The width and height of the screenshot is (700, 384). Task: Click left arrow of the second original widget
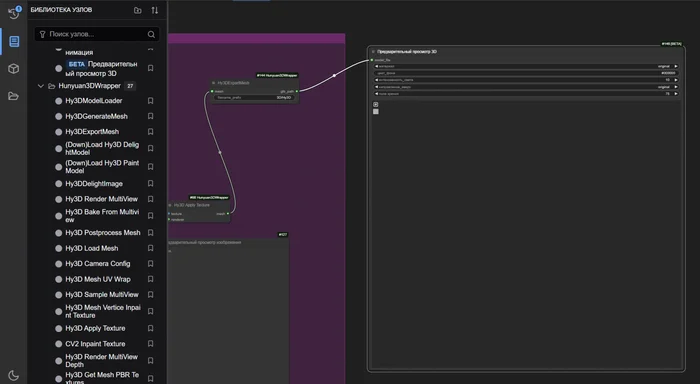click(376, 87)
